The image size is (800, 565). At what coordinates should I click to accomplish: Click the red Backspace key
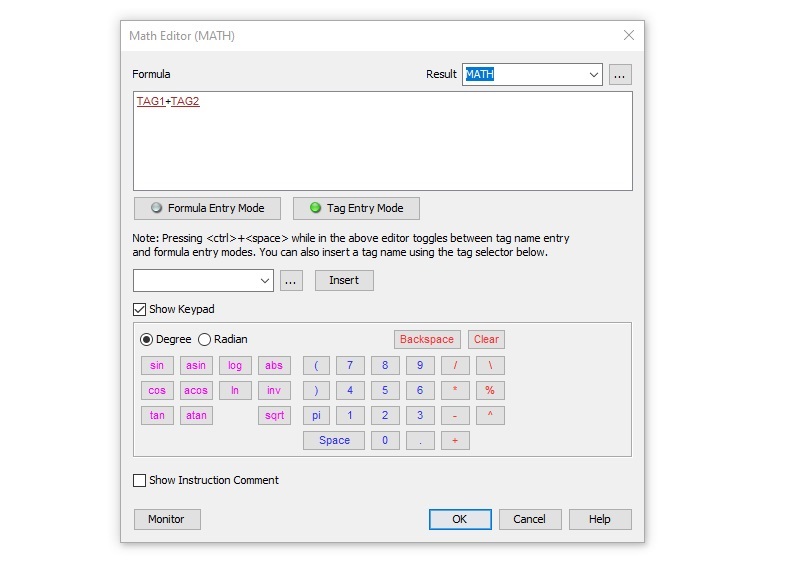point(427,339)
